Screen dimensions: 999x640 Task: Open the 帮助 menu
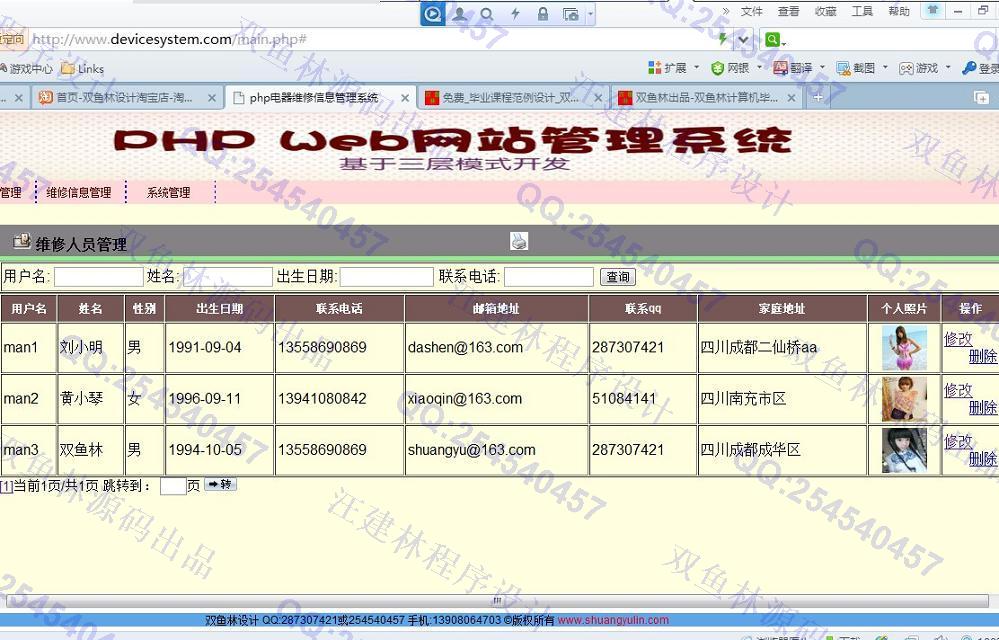click(x=899, y=11)
